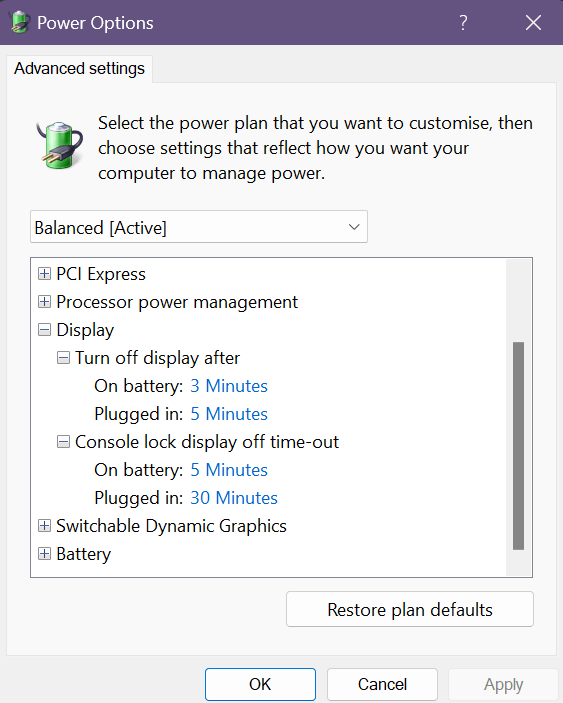Expand the Battery plus icon
Viewport: 563px width, 703px height.
coord(44,554)
